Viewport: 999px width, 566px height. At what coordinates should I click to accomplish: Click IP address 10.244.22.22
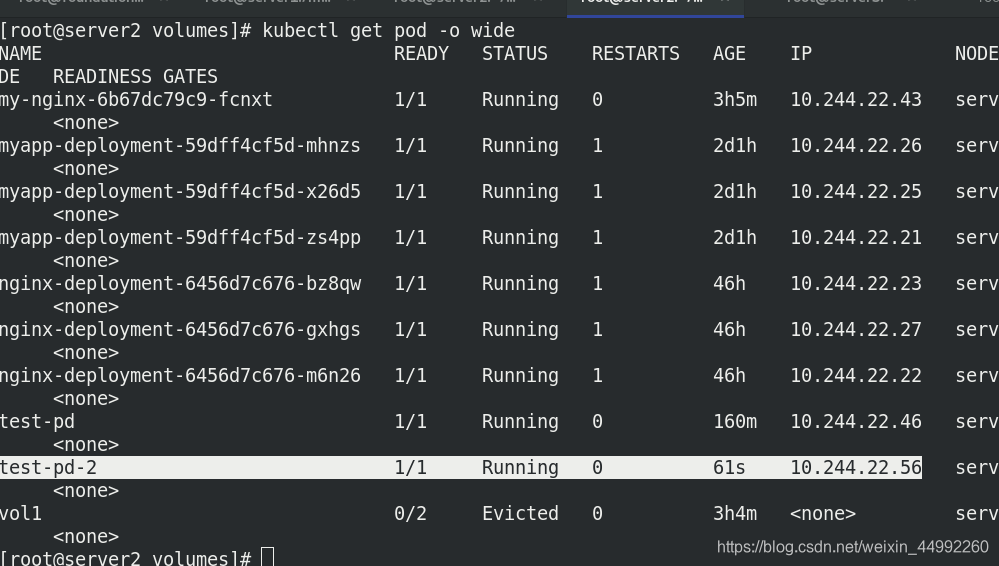[x=856, y=375]
